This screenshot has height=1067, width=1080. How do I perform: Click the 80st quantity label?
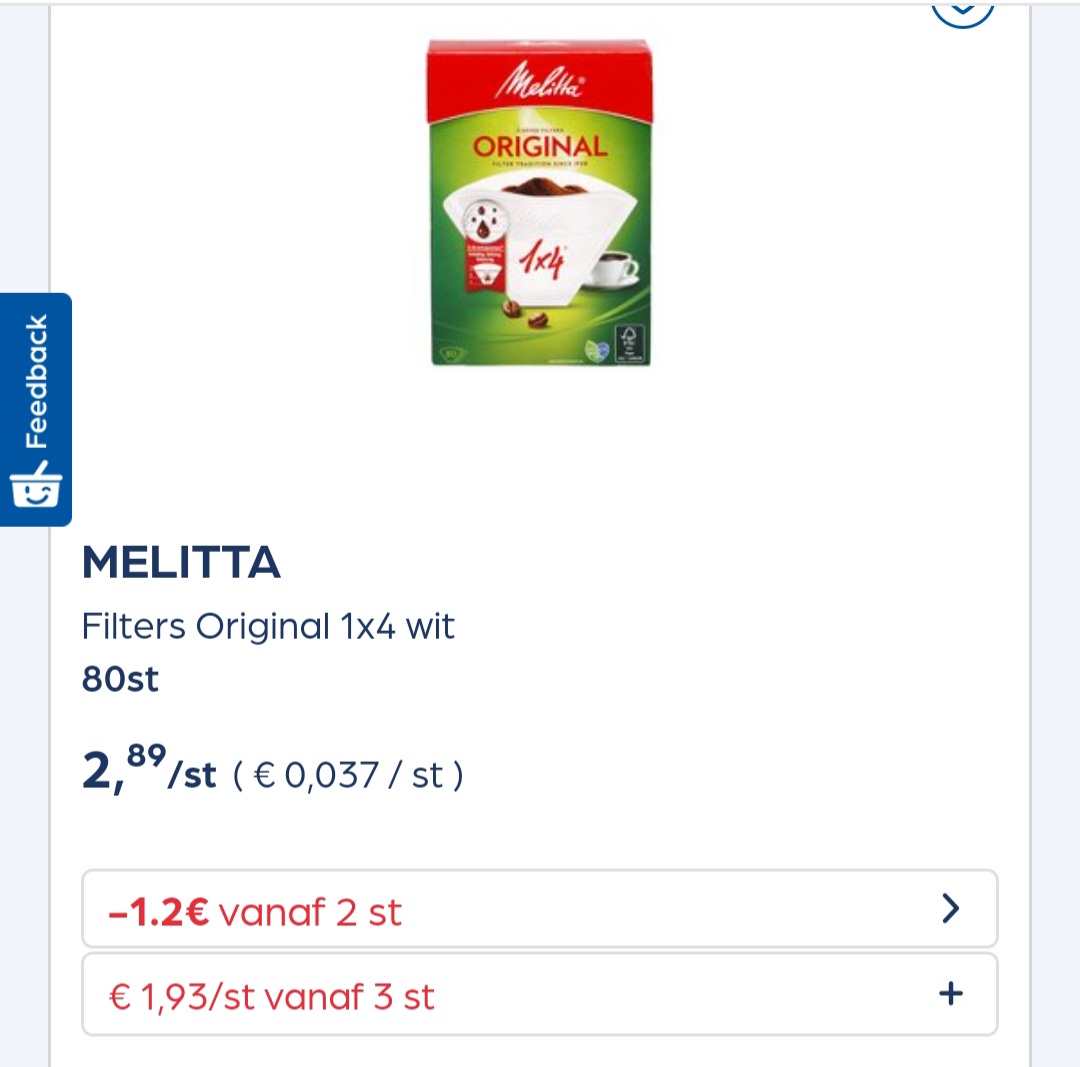[x=120, y=678]
